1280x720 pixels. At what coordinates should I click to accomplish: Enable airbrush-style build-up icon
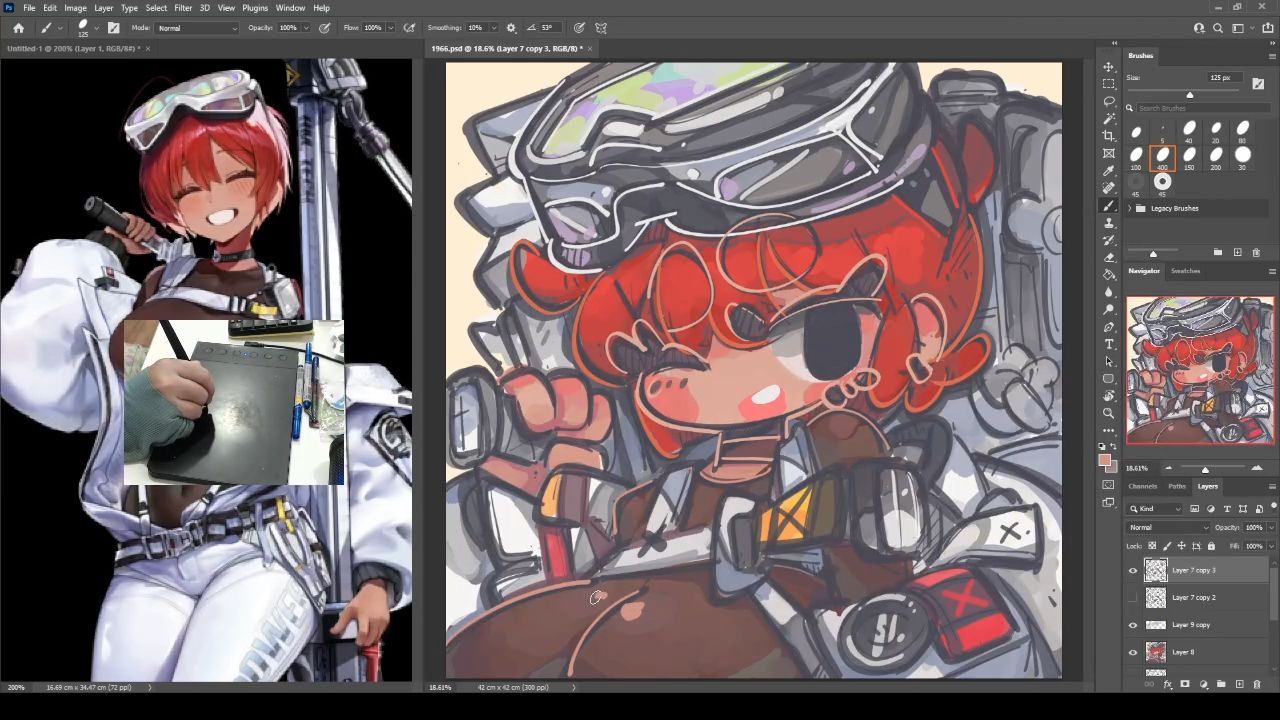409,28
